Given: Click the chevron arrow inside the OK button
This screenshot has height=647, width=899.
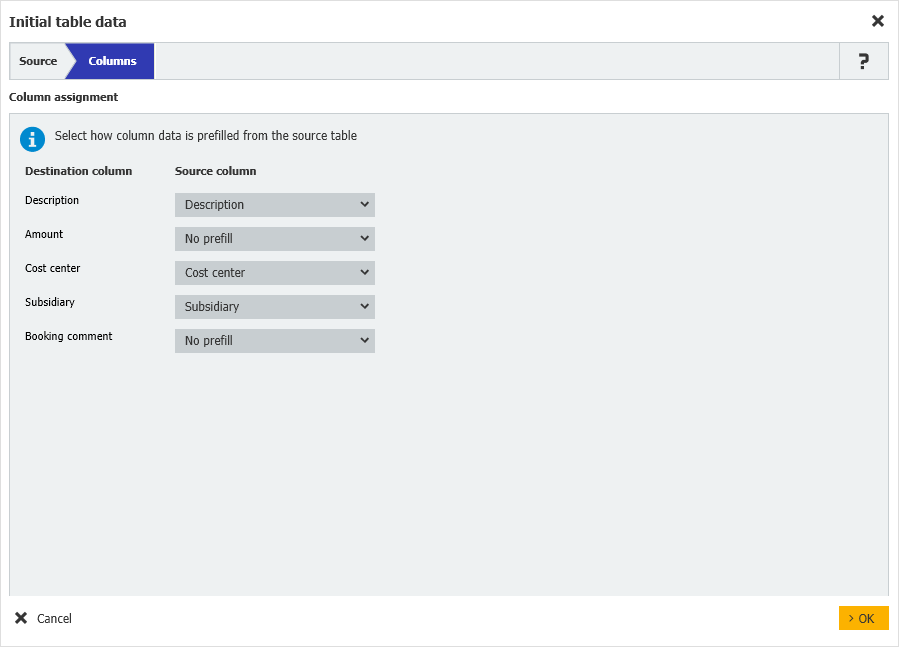Looking at the screenshot, I should tap(852, 618).
